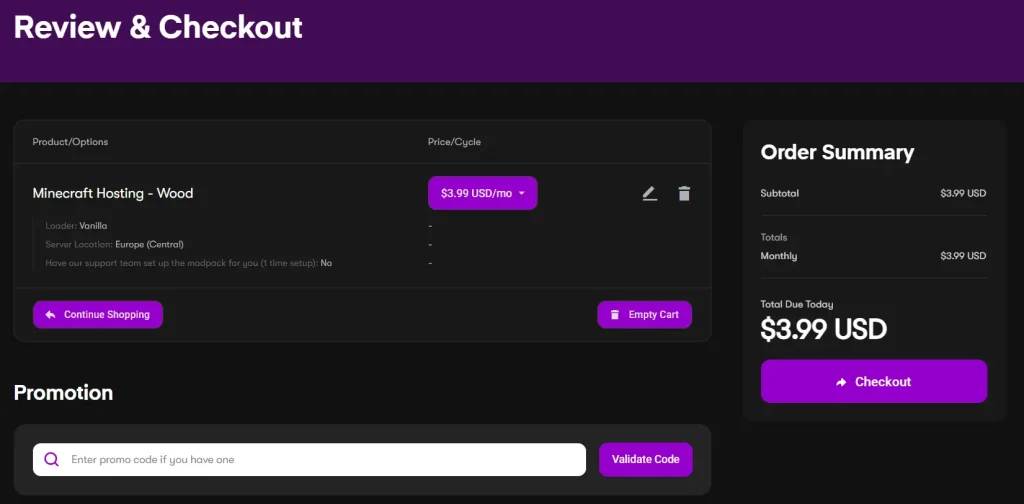
Task: Go back via Continue Shopping
Action: tap(98, 315)
